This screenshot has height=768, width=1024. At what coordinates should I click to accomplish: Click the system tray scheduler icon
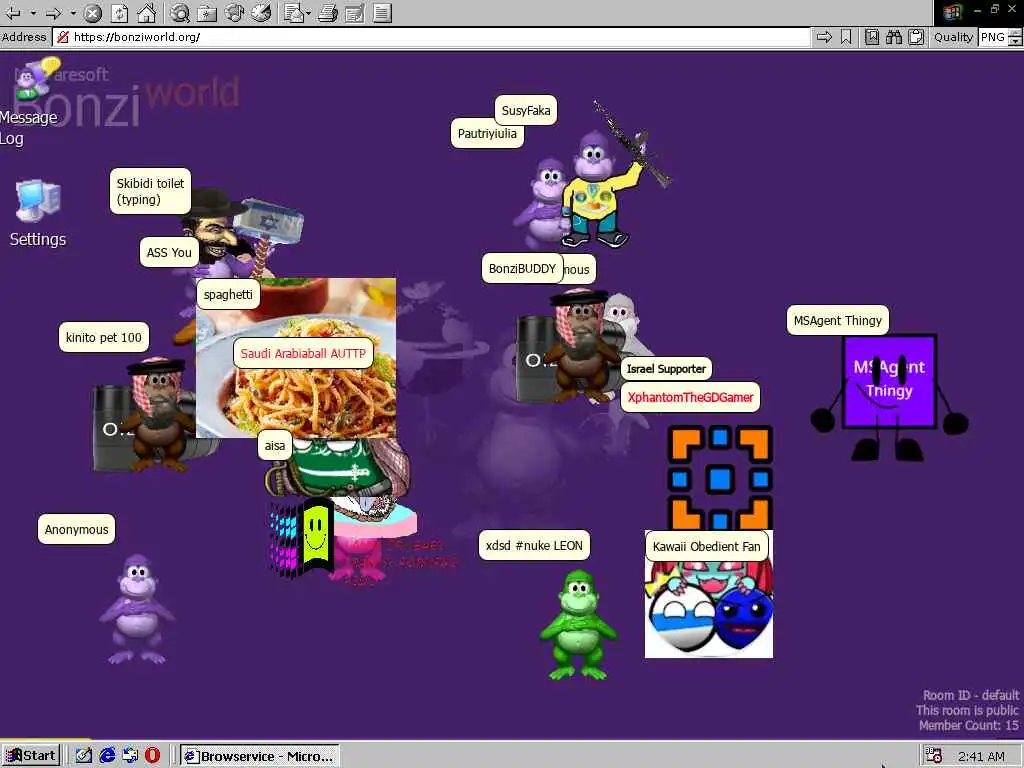coord(934,756)
